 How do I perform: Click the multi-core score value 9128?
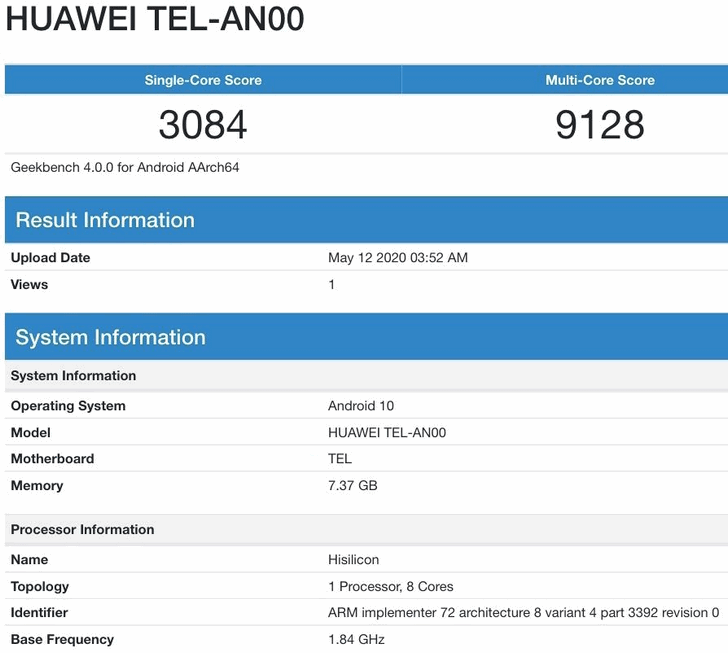point(600,124)
